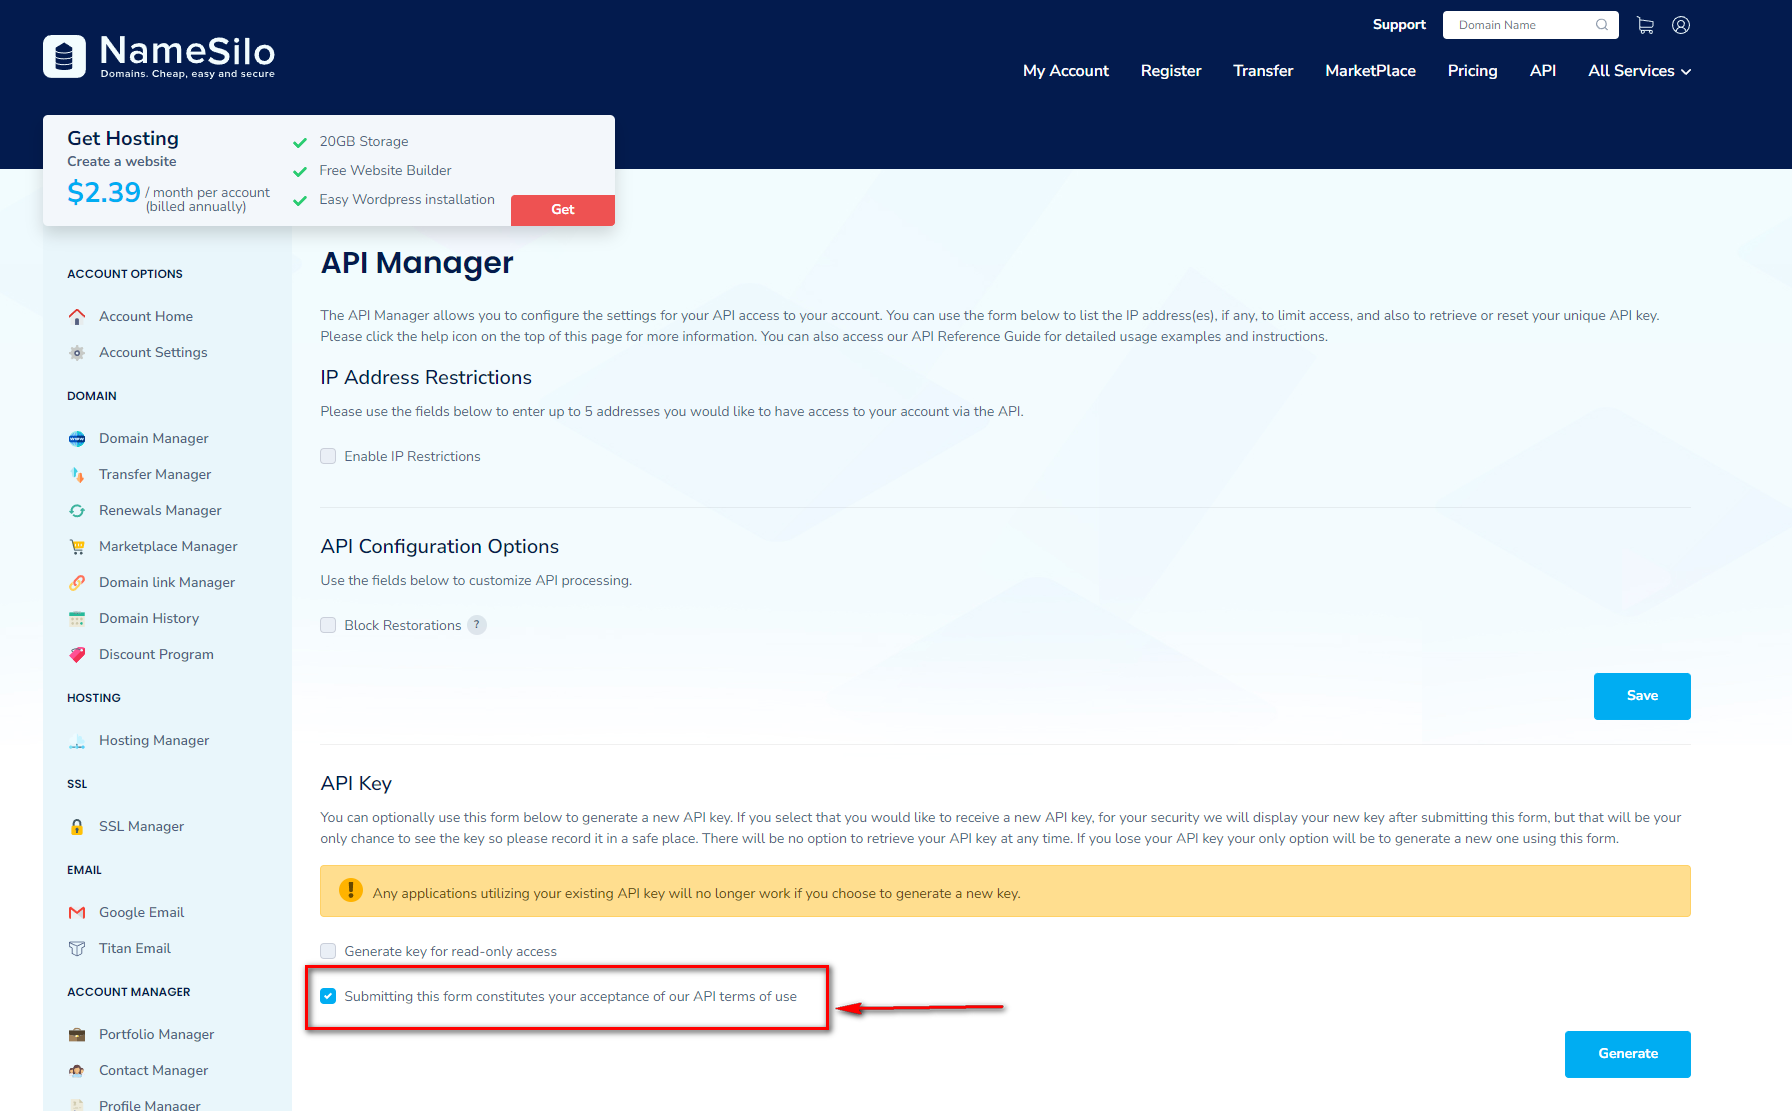Click the Domain Manager globe icon
This screenshot has height=1111, width=1792.
coord(77,438)
